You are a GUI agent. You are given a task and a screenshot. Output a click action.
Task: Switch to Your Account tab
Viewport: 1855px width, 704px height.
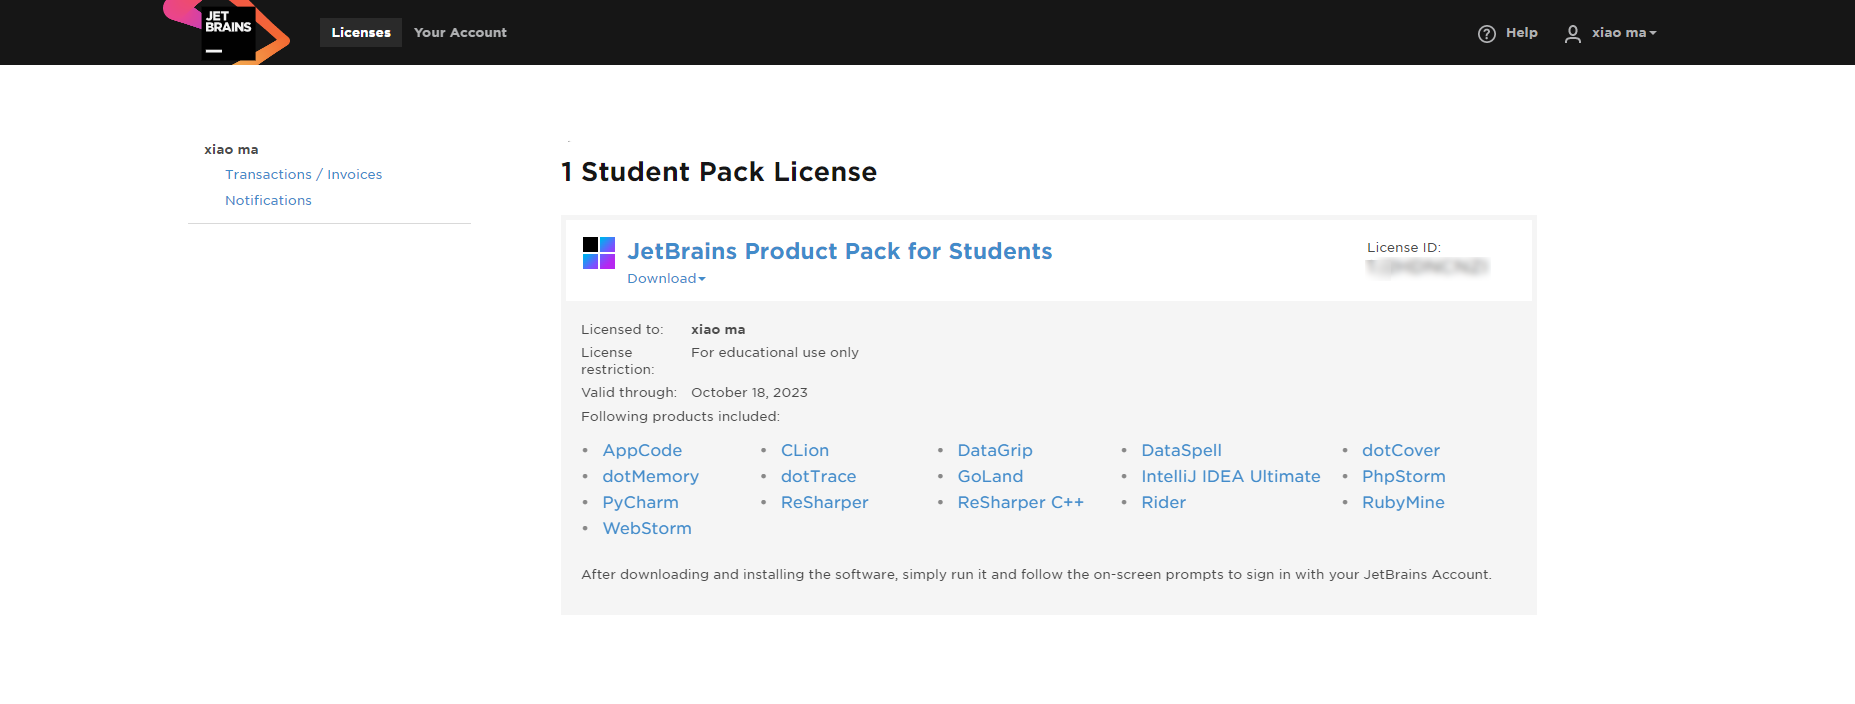pos(460,32)
